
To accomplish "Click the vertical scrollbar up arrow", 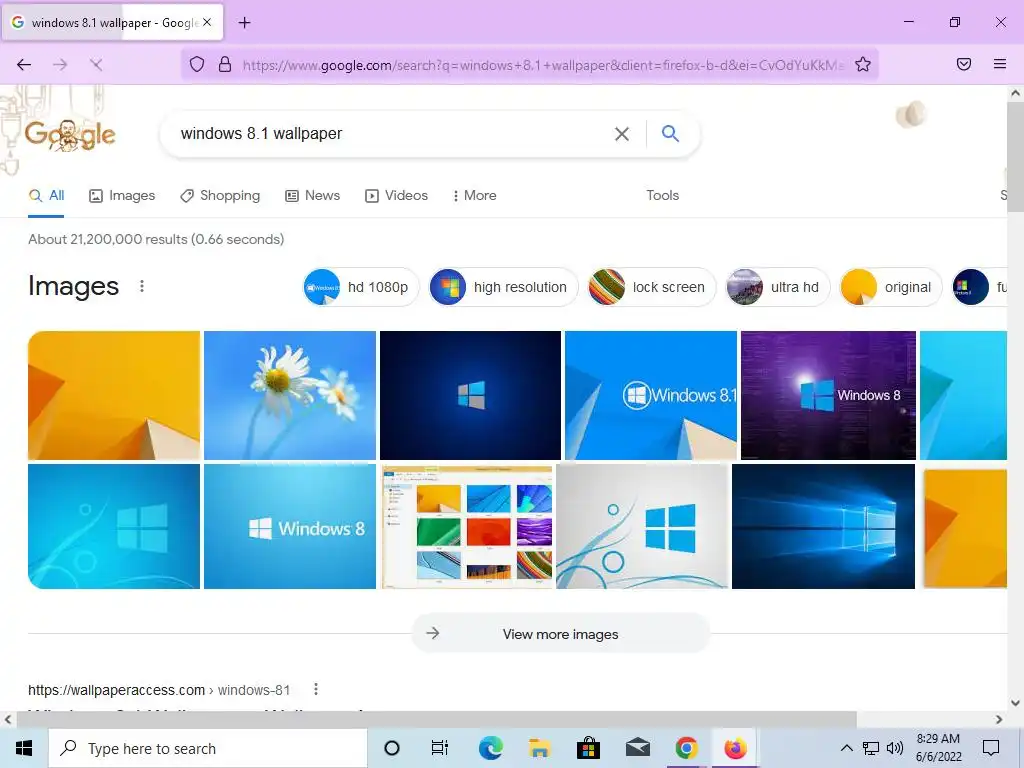I will click(x=1016, y=93).
